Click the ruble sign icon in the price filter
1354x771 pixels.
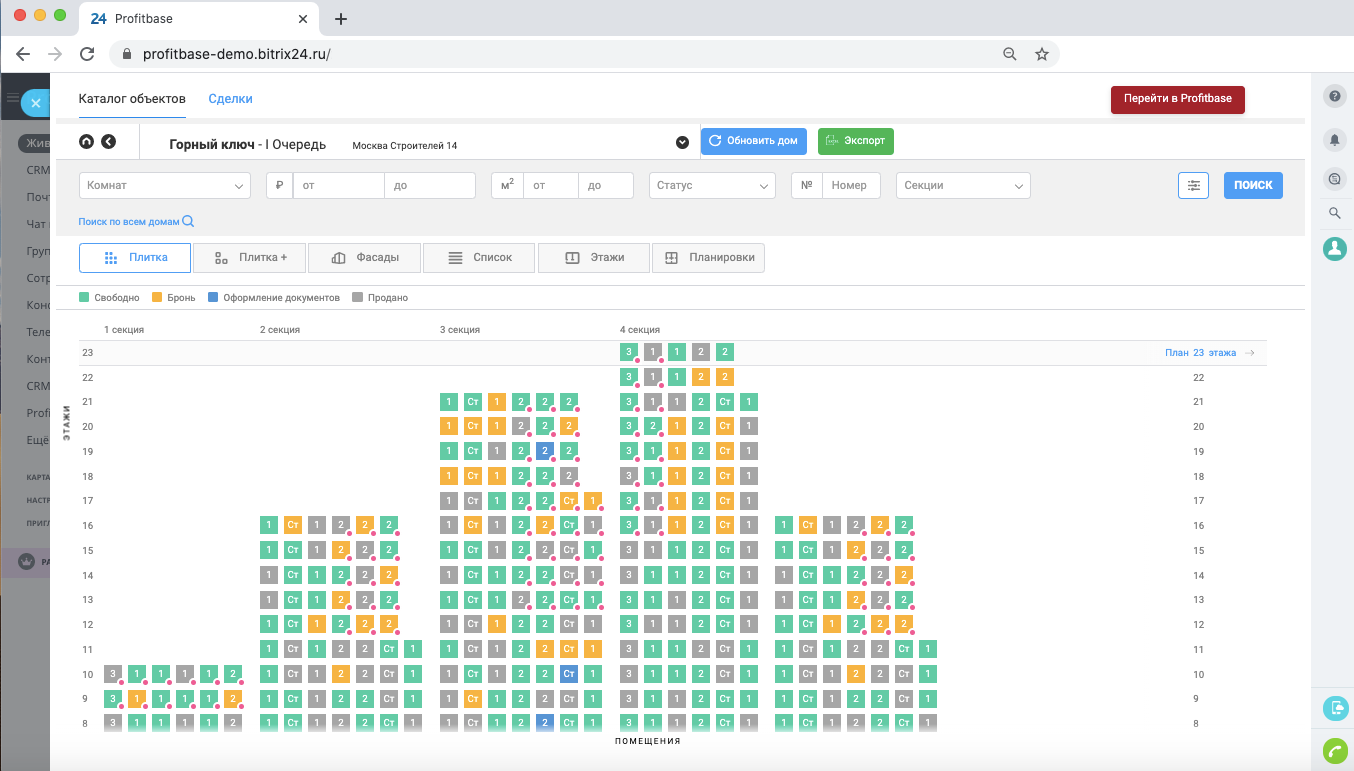279,185
